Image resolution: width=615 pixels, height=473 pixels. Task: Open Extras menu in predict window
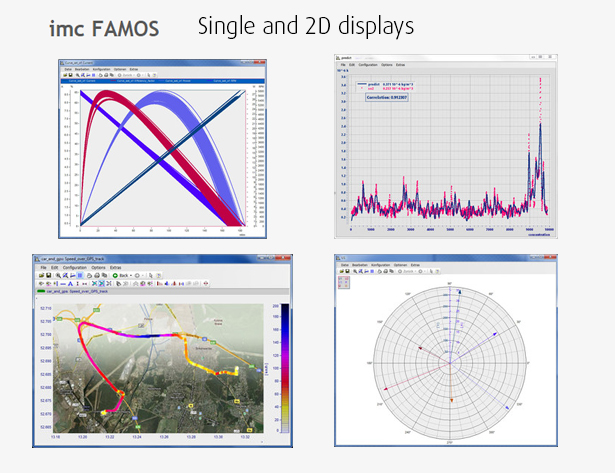tap(400, 65)
